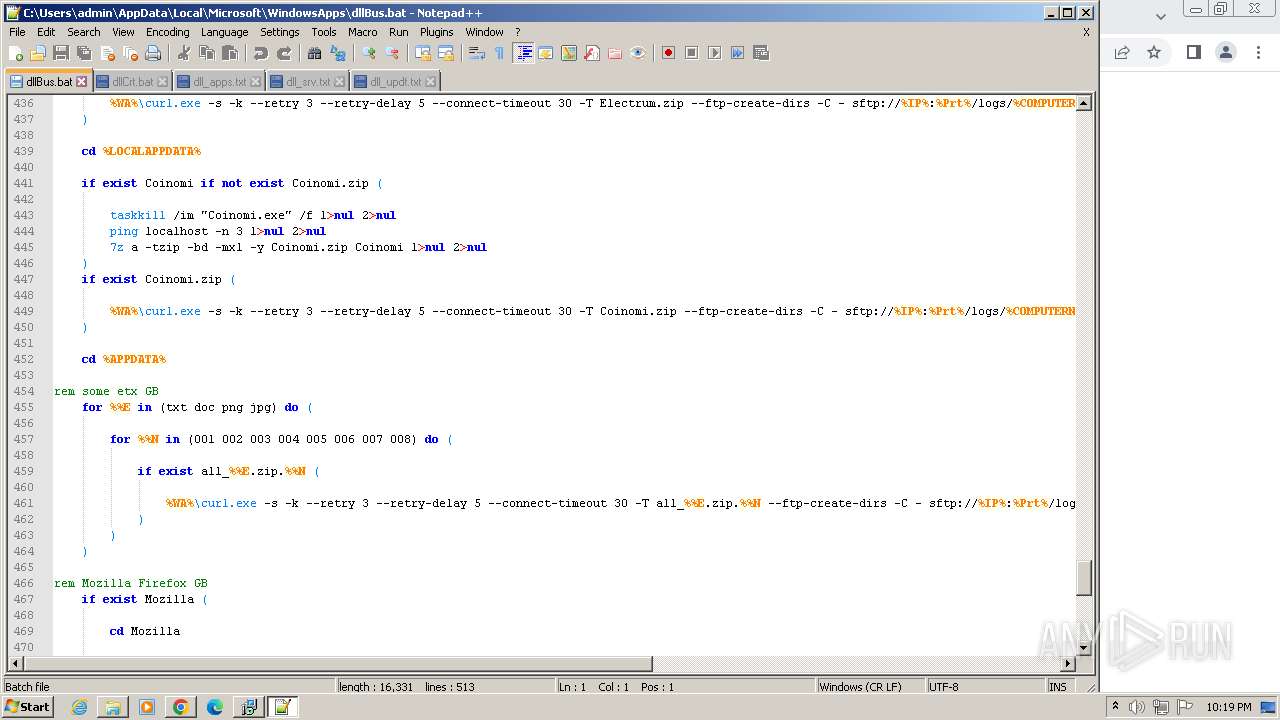This screenshot has width=1280, height=720.
Task: Open Folder as Workspace icon
Action: pyautogui.click(x=615, y=53)
